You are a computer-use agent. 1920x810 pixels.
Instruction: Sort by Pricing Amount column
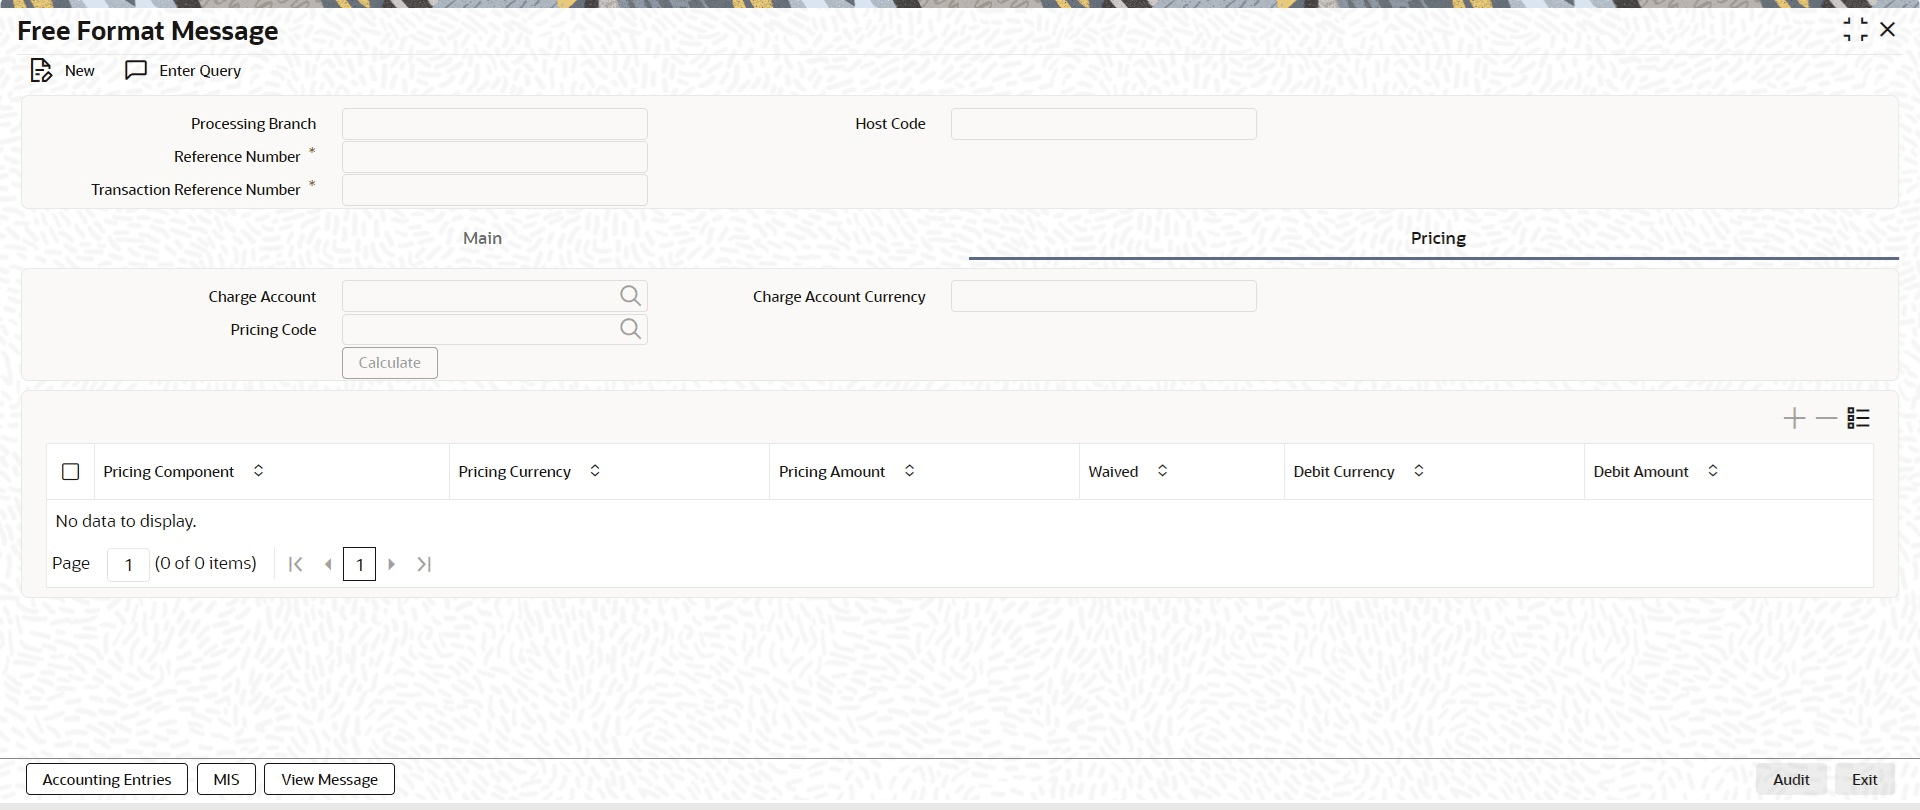pyautogui.click(x=909, y=471)
